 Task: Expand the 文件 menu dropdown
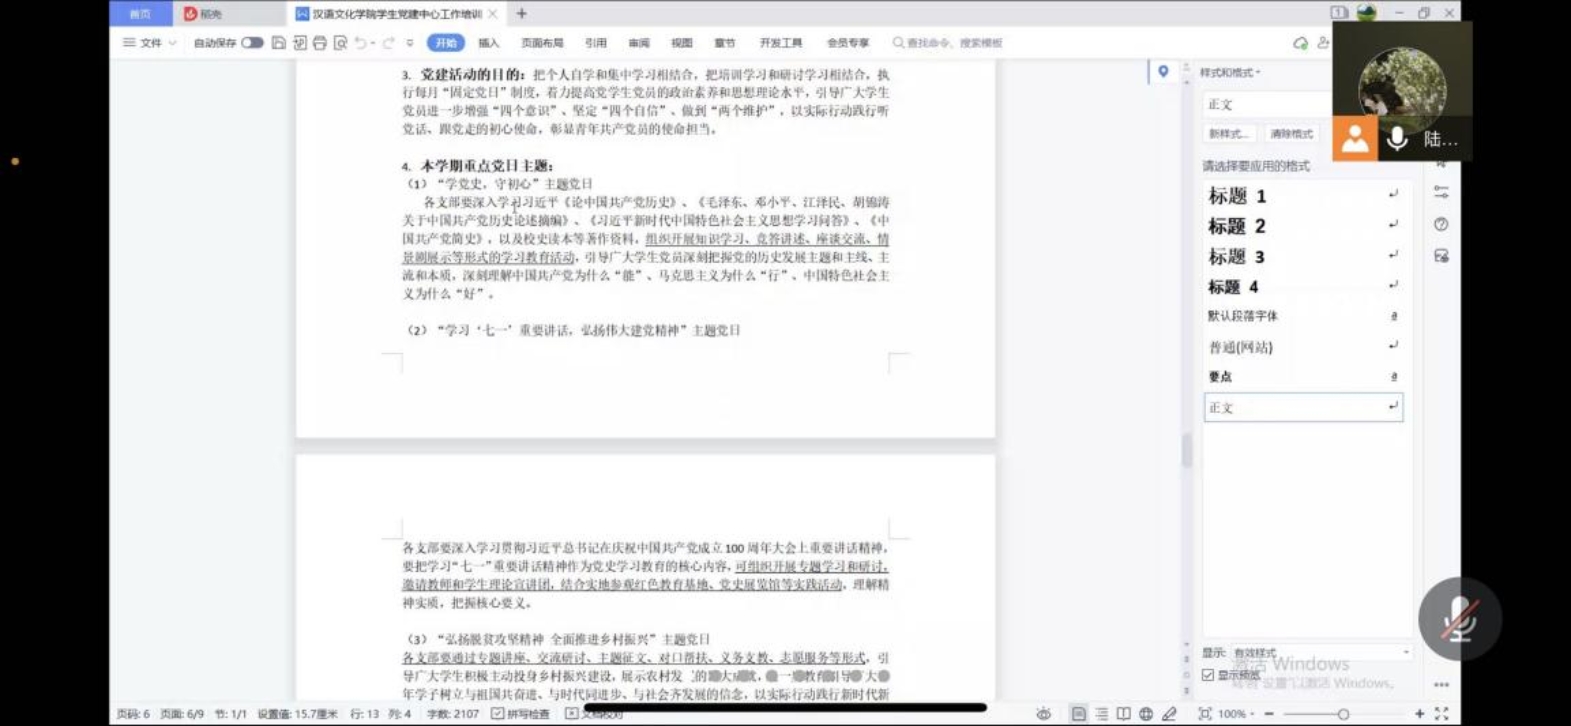point(150,43)
